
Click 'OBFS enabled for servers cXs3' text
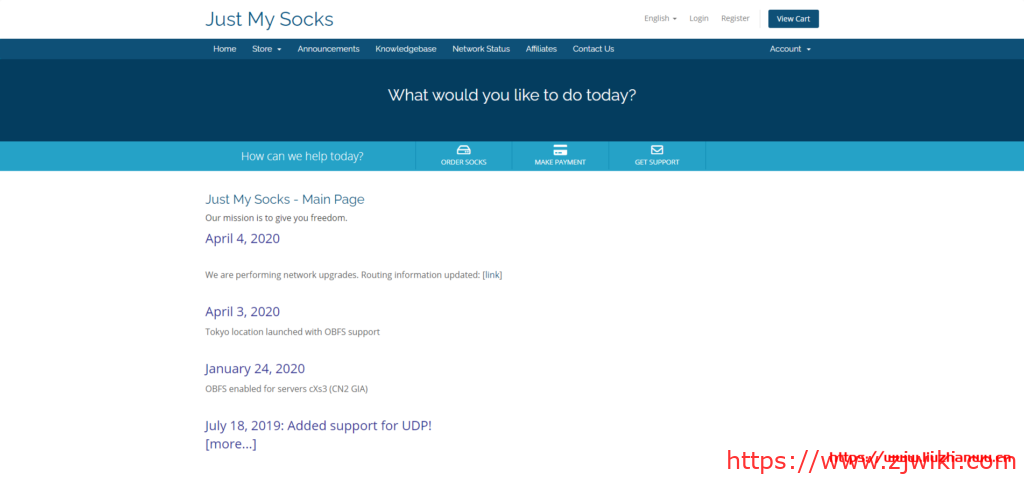[x=287, y=389]
